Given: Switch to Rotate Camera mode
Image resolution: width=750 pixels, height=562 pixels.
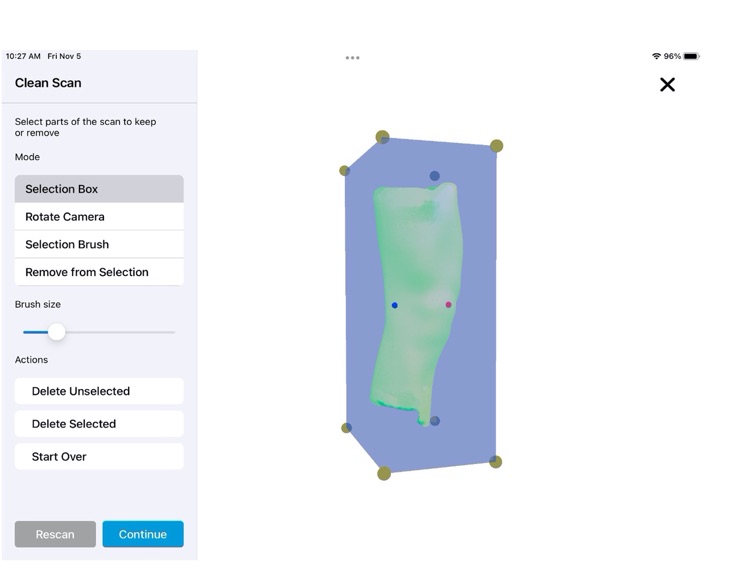Looking at the screenshot, I should 99,217.
